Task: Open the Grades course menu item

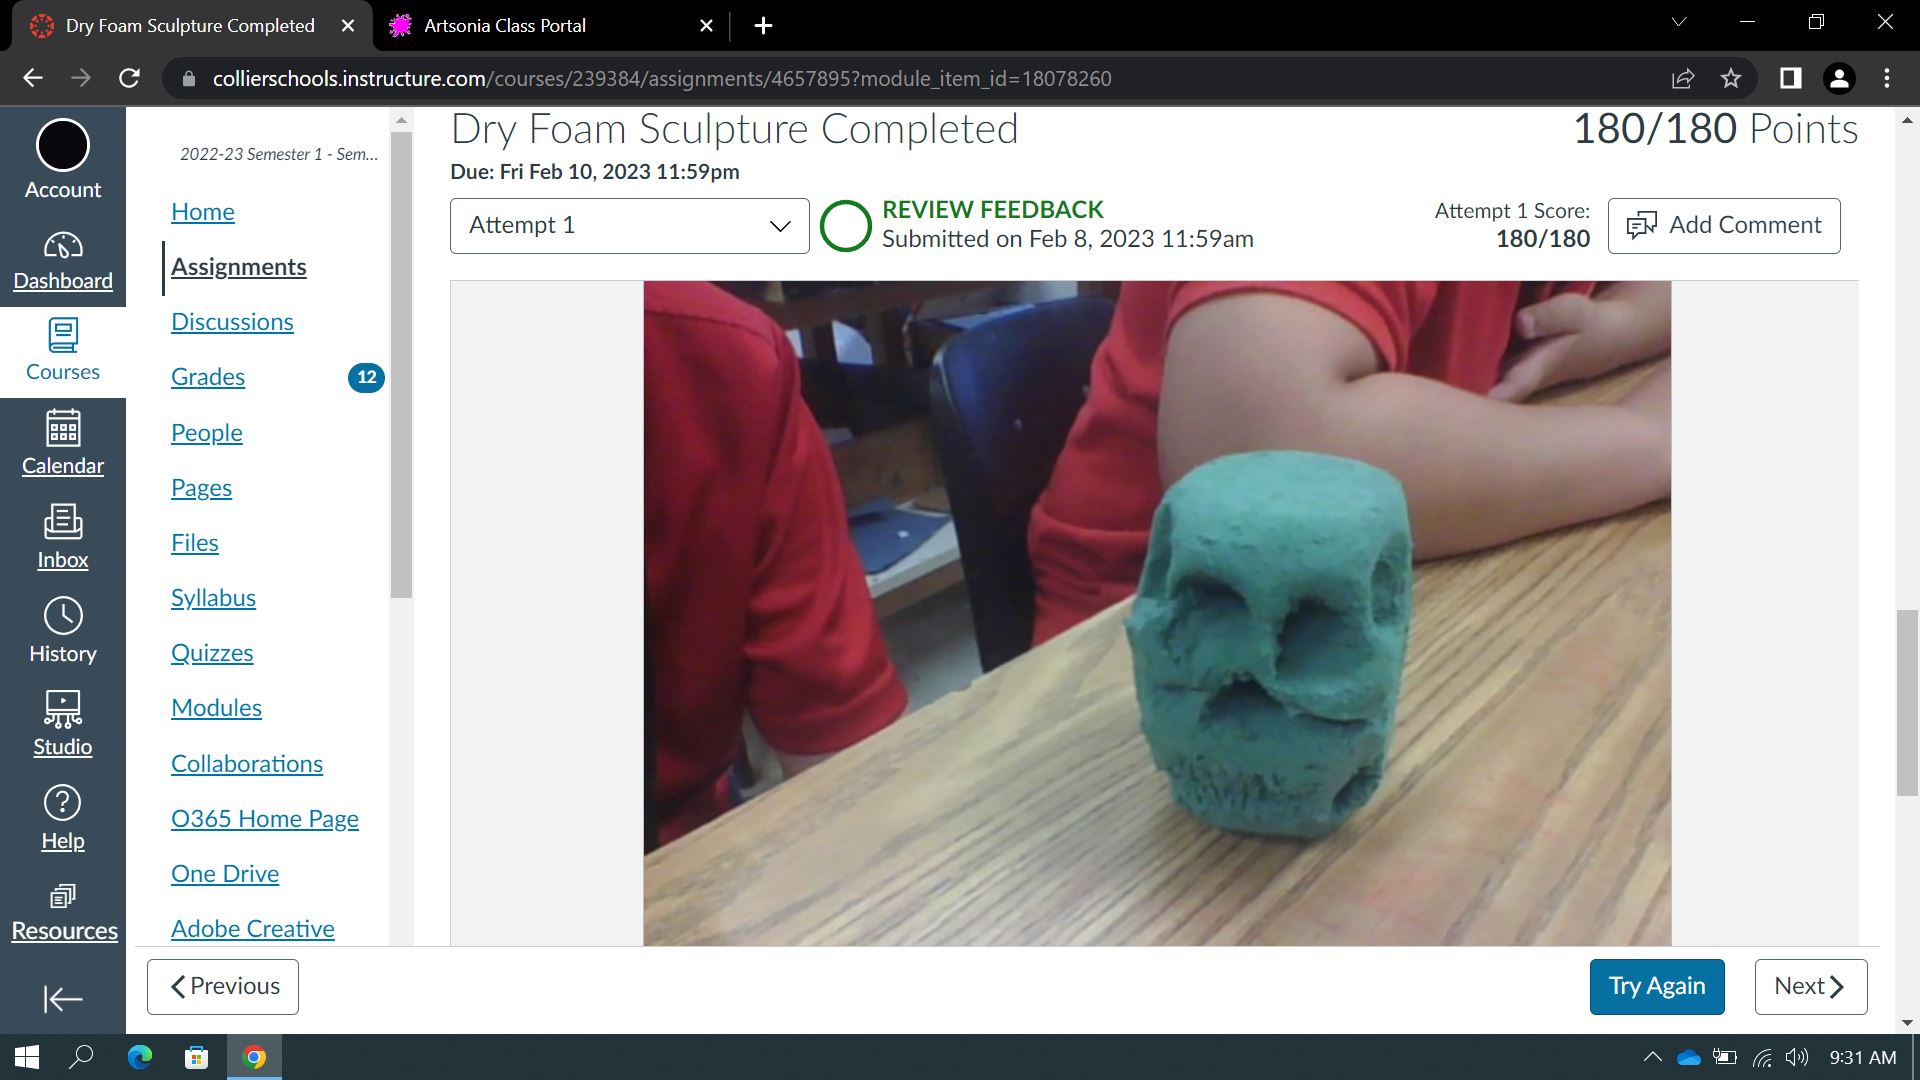Action: tap(208, 377)
